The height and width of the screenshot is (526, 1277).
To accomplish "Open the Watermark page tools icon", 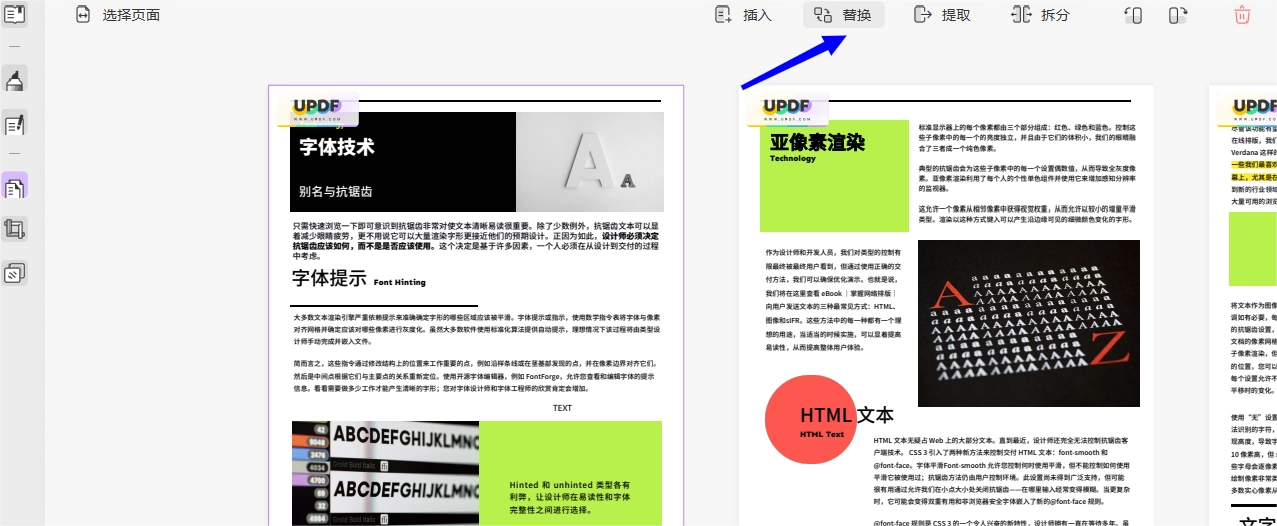I will (15, 272).
